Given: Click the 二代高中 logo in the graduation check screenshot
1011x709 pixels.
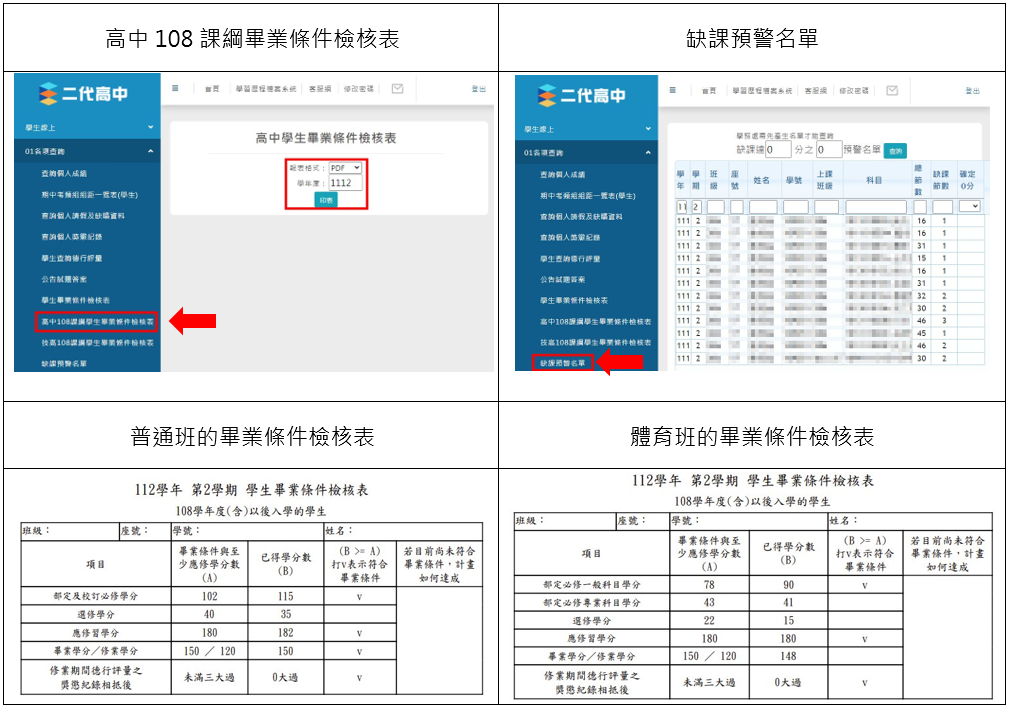Looking at the screenshot, I should pyautogui.click(x=85, y=94).
